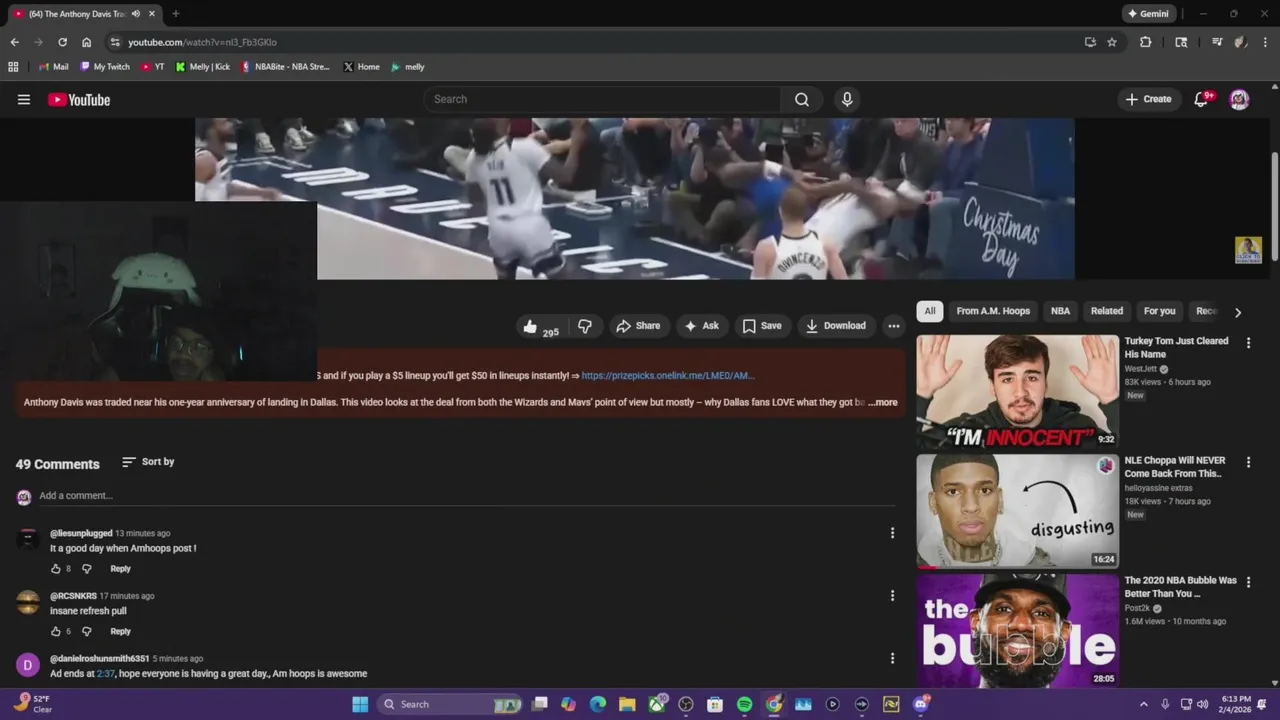
Task: Open Spotify from the taskbar
Action: pyautogui.click(x=744, y=704)
